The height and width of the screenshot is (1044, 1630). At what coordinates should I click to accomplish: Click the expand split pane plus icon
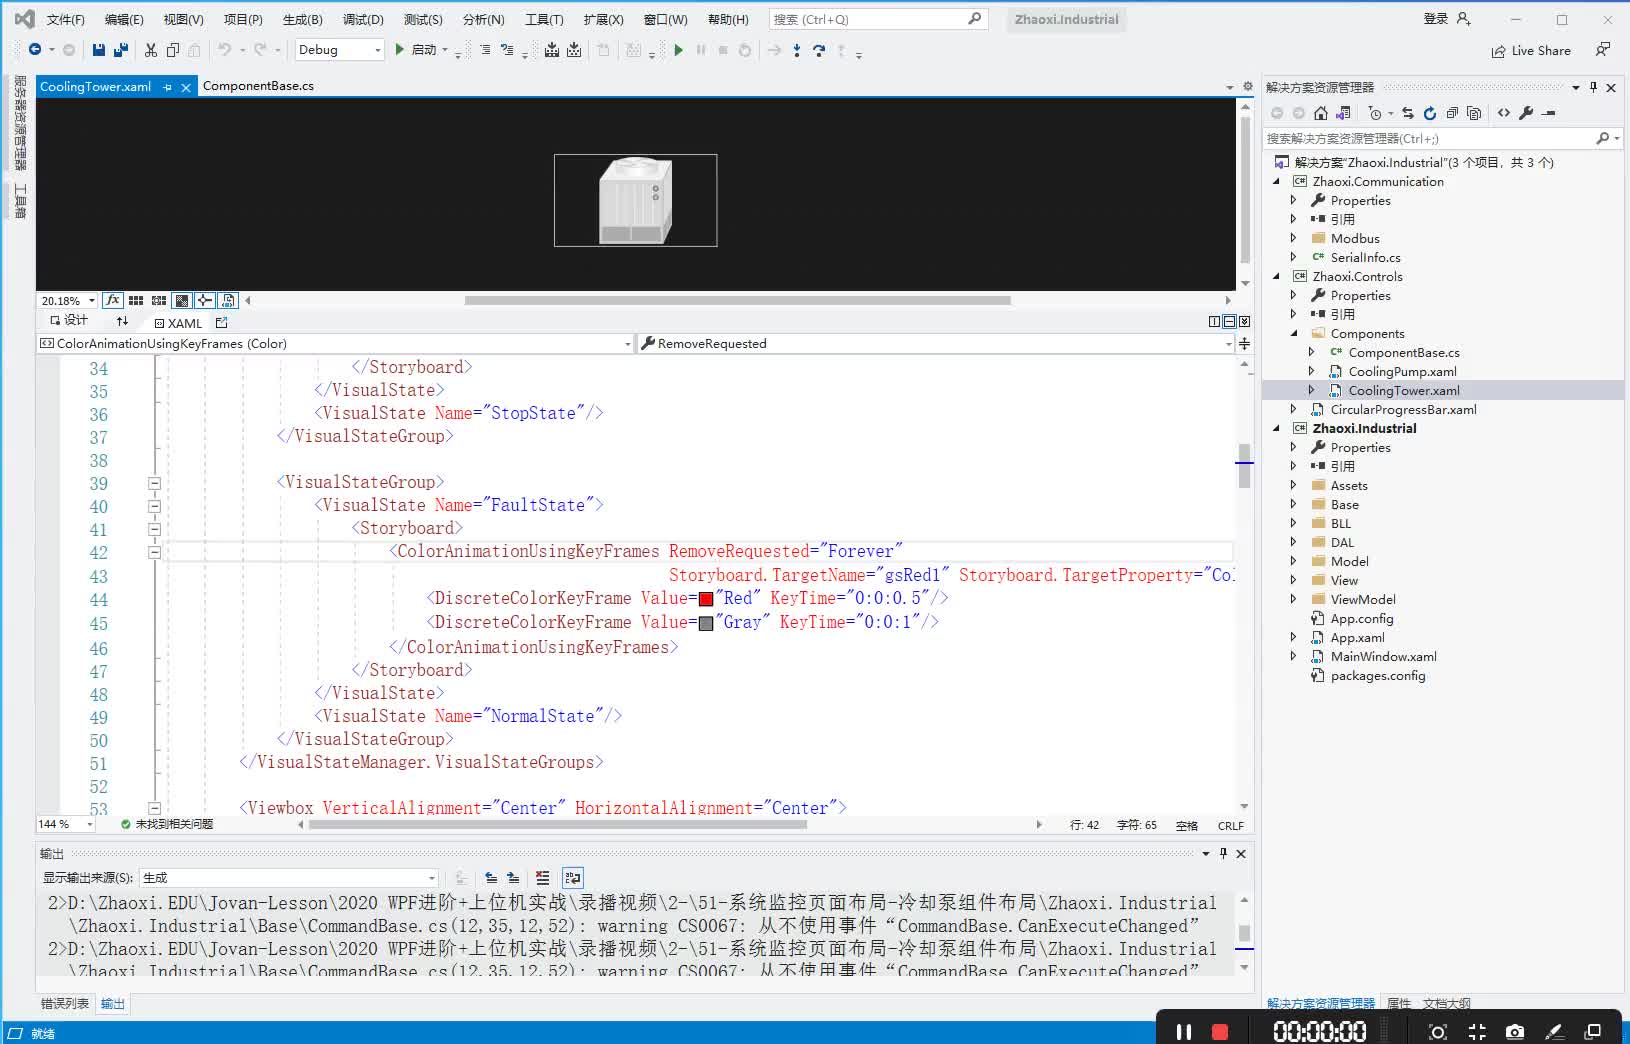tap(1244, 343)
